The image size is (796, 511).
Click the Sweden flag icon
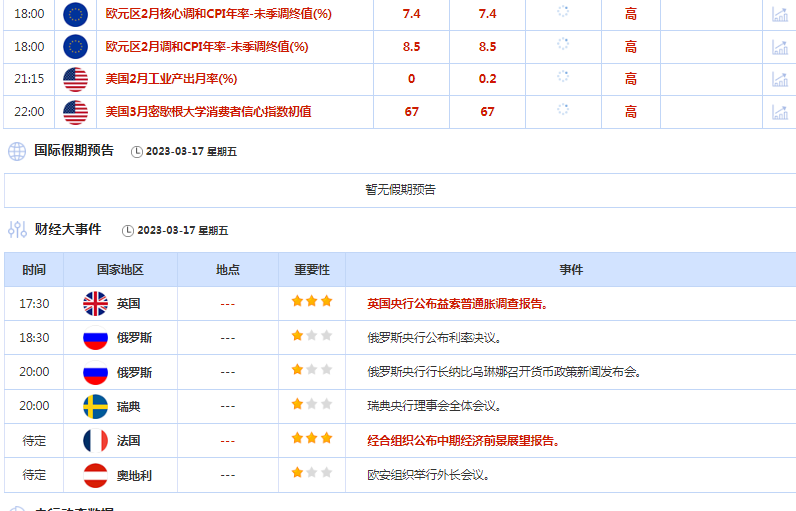[x=95, y=406]
